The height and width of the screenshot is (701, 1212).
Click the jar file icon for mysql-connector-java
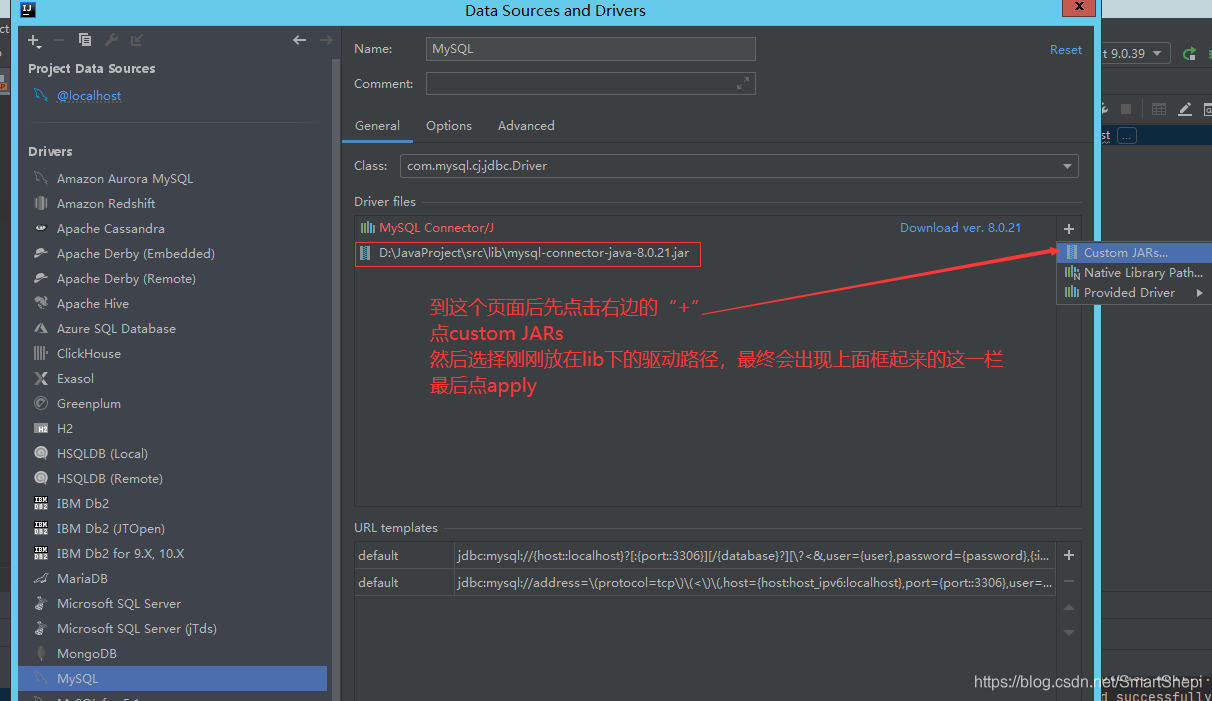pyautogui.click(x=366, y=254)
